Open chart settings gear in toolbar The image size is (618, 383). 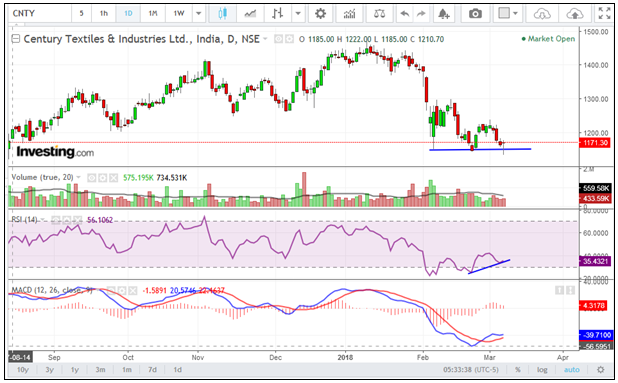tap(320, 14)
